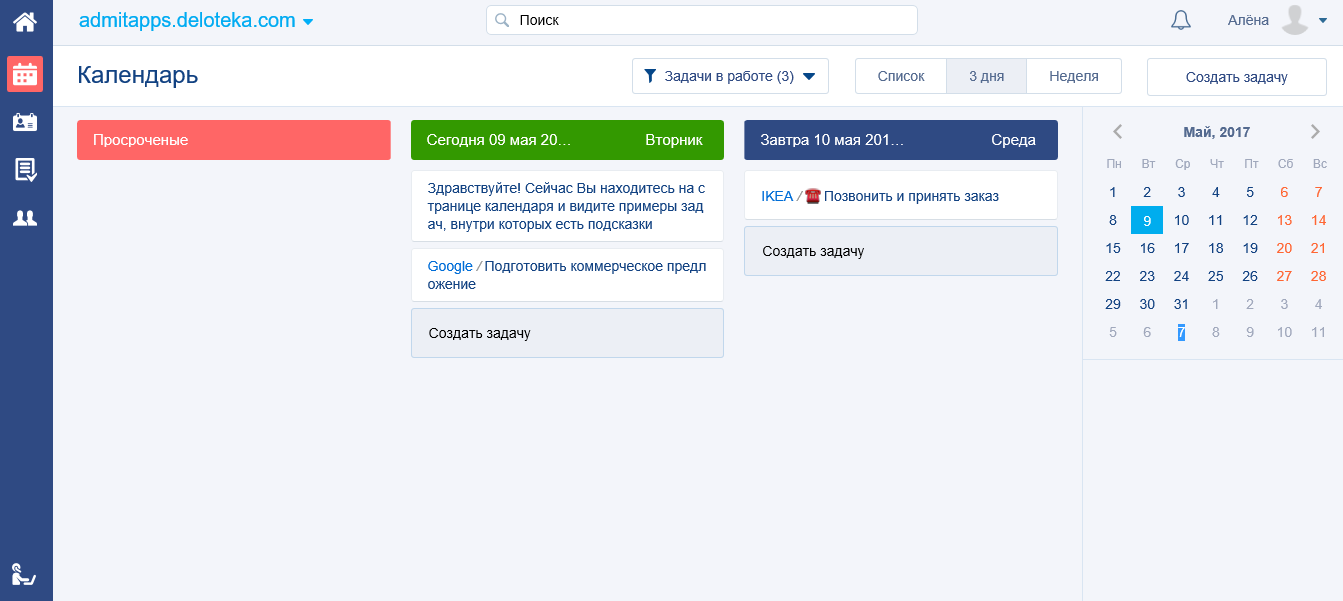Open the 'Здравствуйте! Сейчас Вы находитесь' task
Screen dimensions: 1343x601
[x=567, y=206]
